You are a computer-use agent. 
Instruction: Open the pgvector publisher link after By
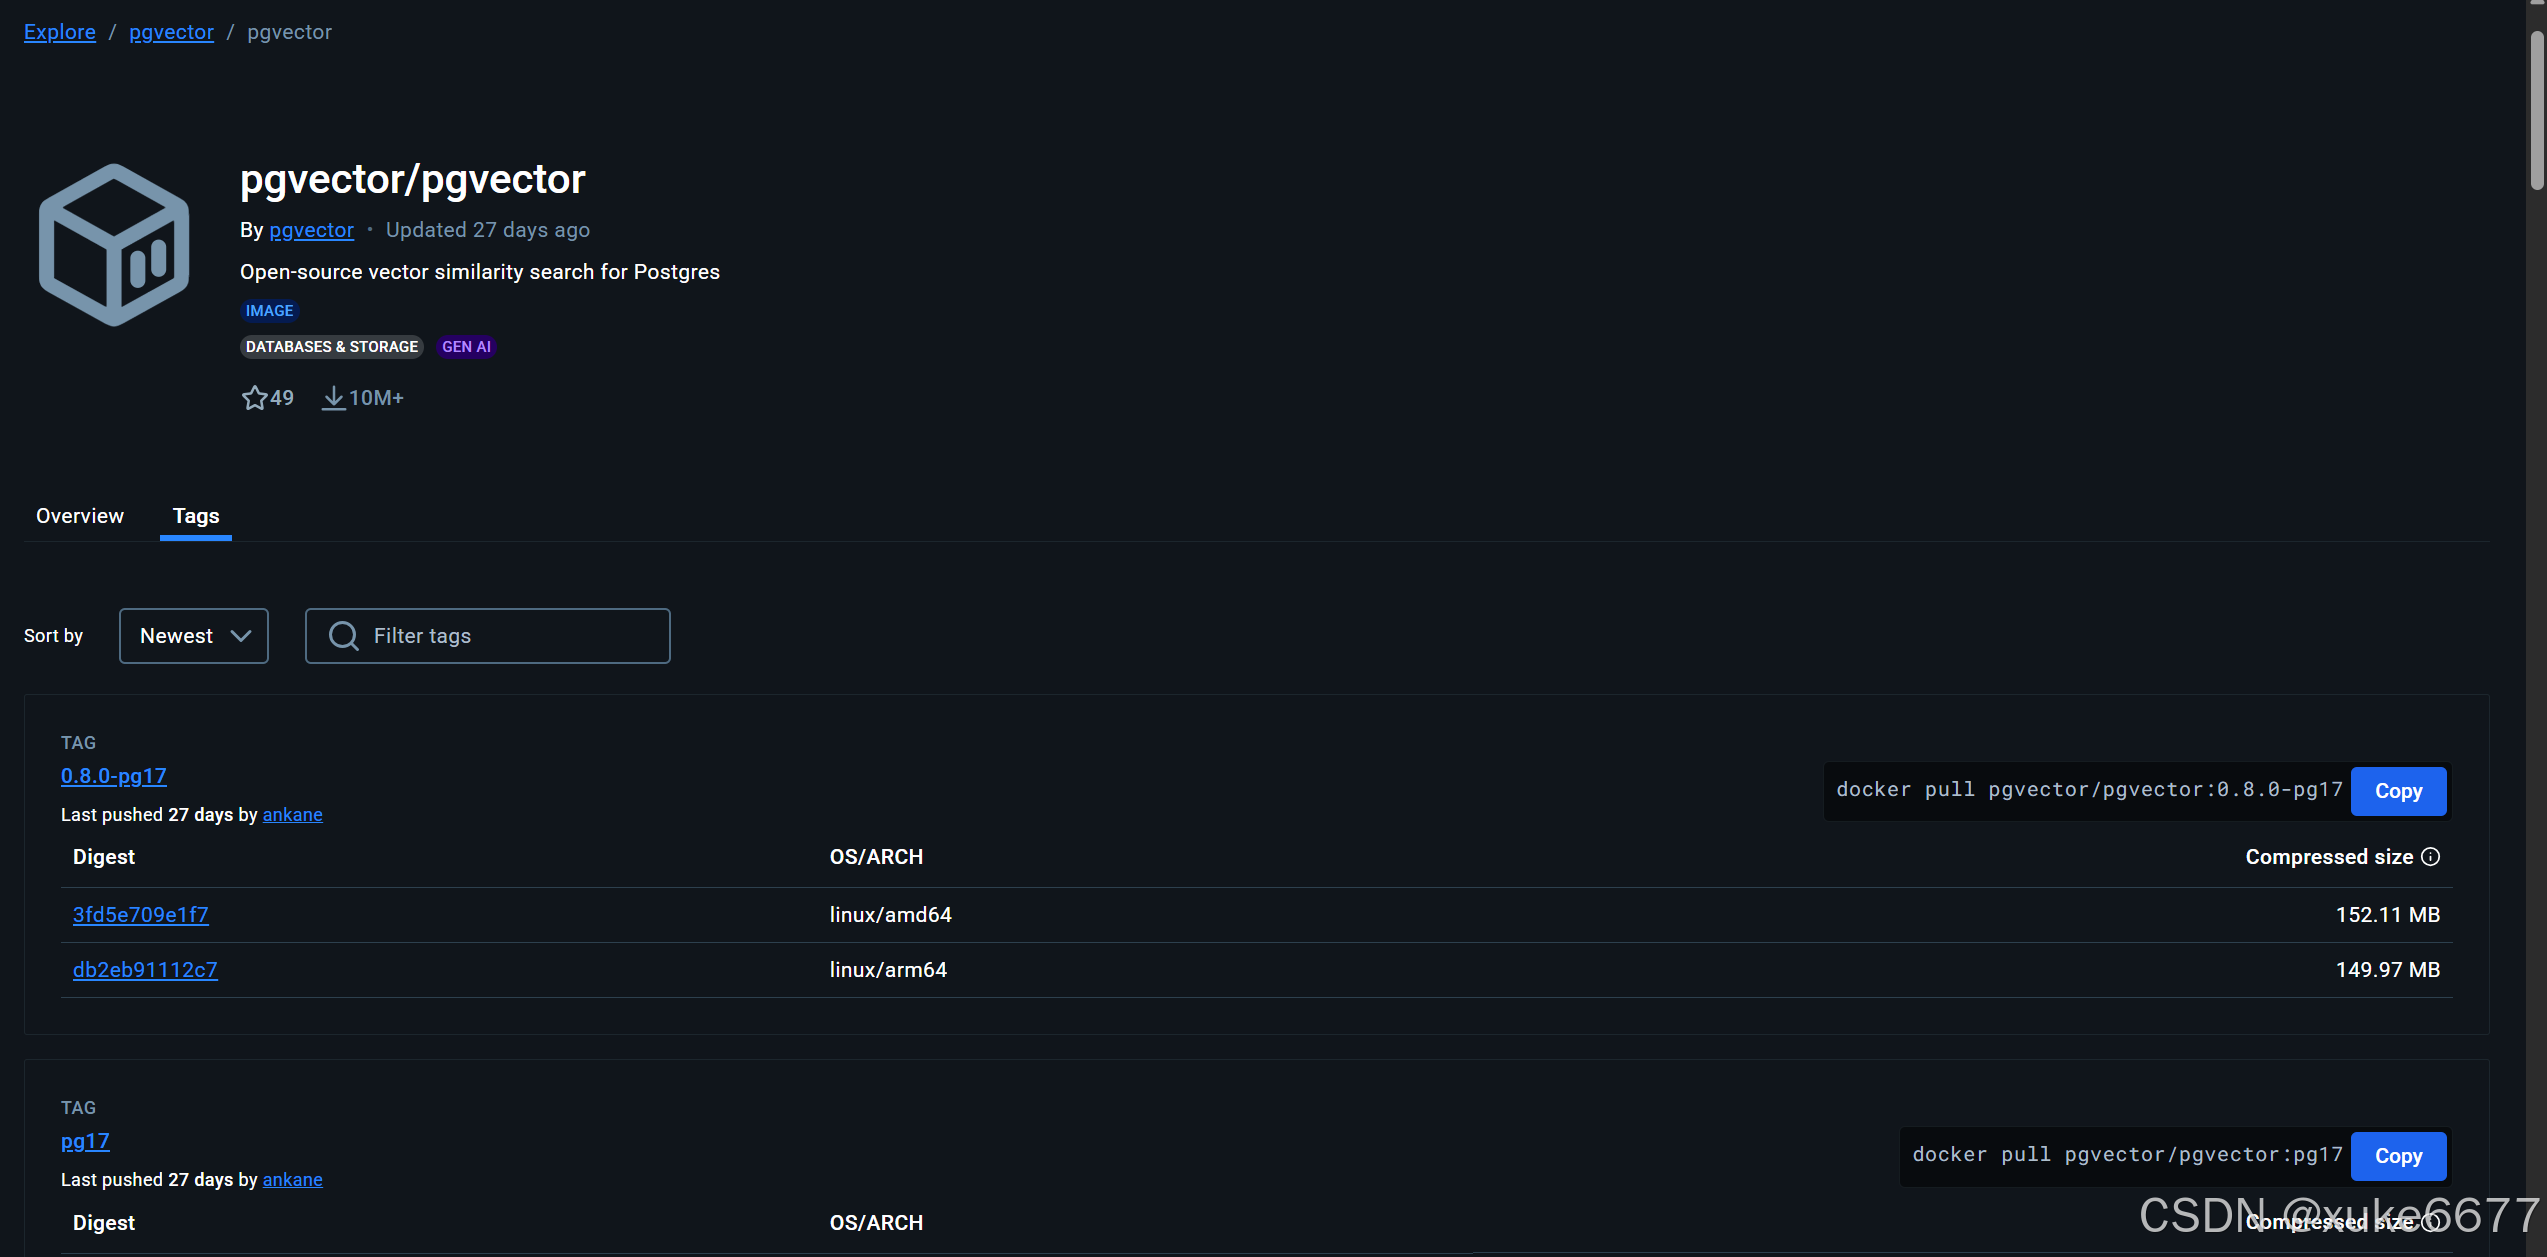point(311,230)
